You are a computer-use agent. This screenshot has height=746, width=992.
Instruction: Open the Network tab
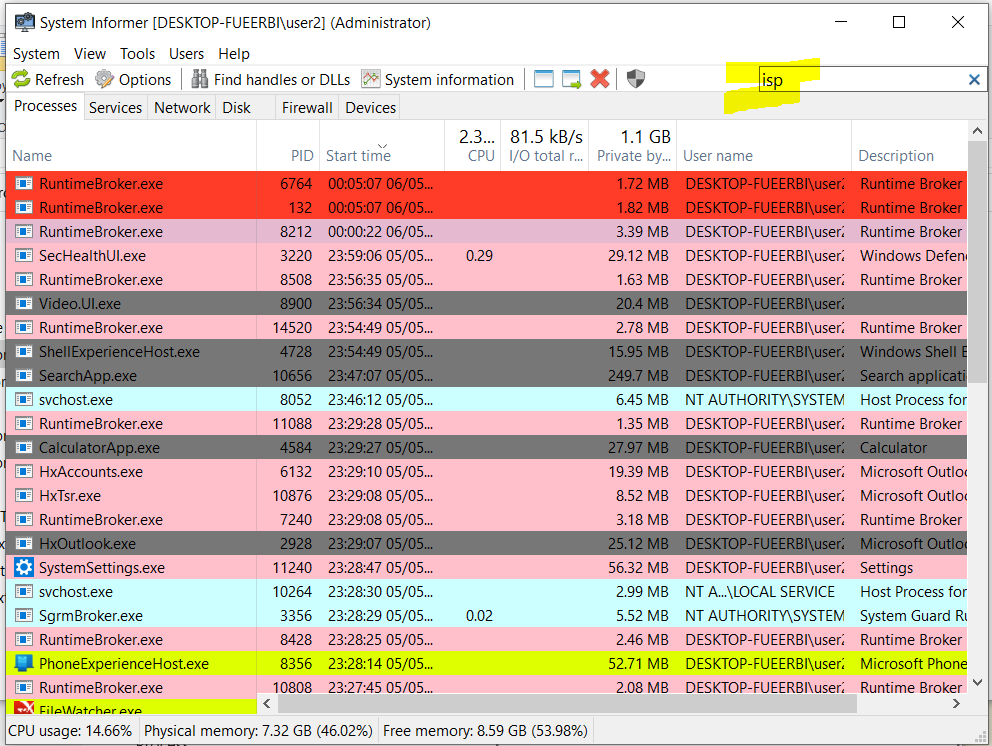pos(182,107)
